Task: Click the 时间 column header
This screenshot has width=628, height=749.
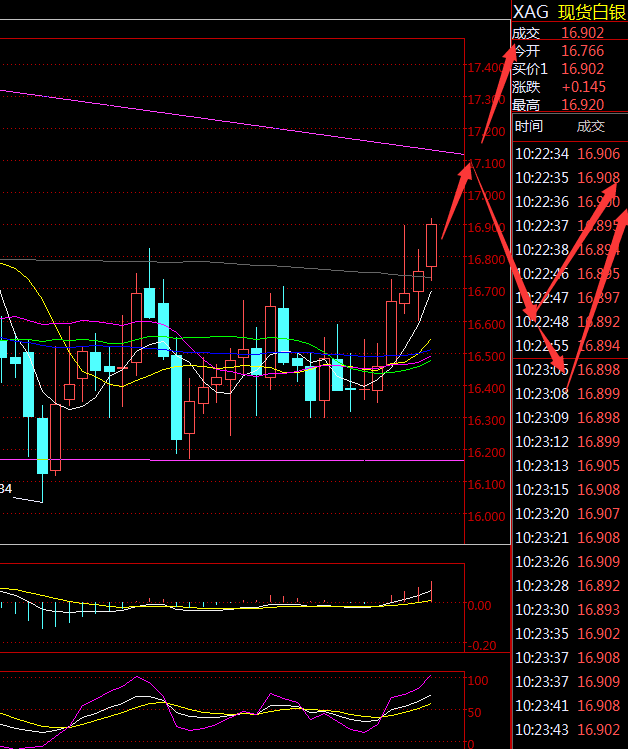Action: tap(529, 127)
